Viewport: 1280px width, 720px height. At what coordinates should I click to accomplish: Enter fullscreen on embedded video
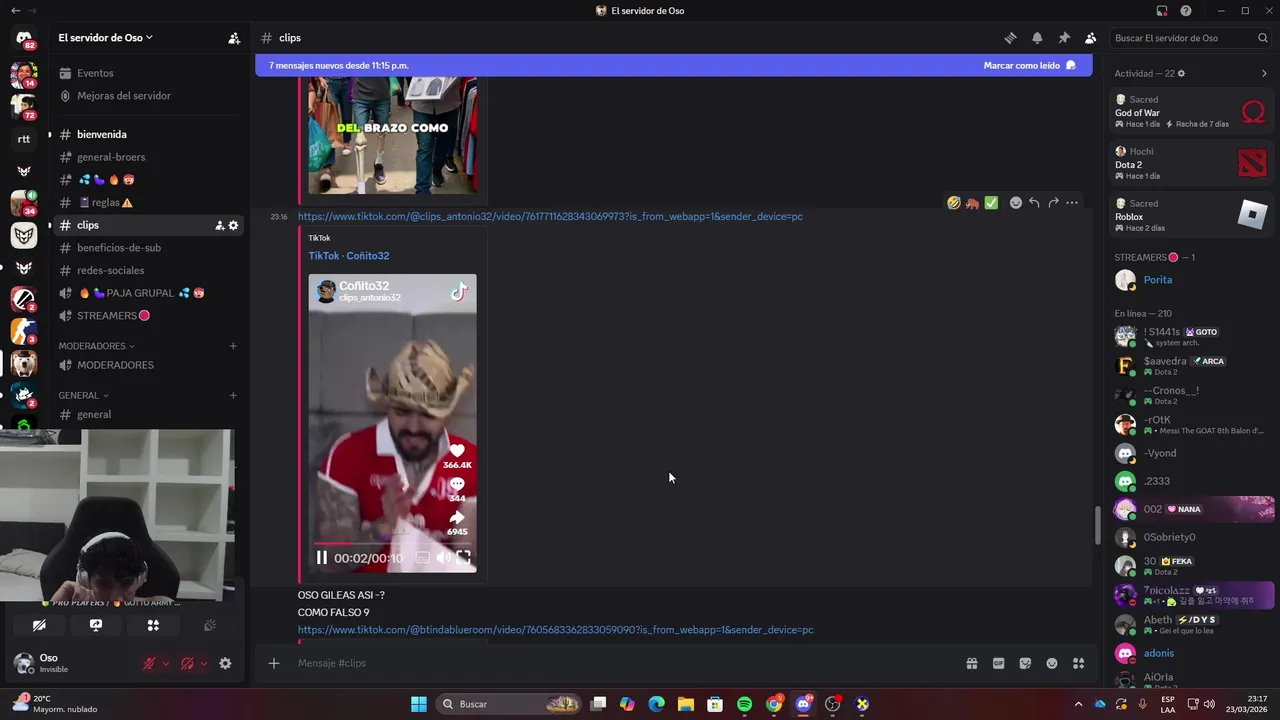click(463, 558)
